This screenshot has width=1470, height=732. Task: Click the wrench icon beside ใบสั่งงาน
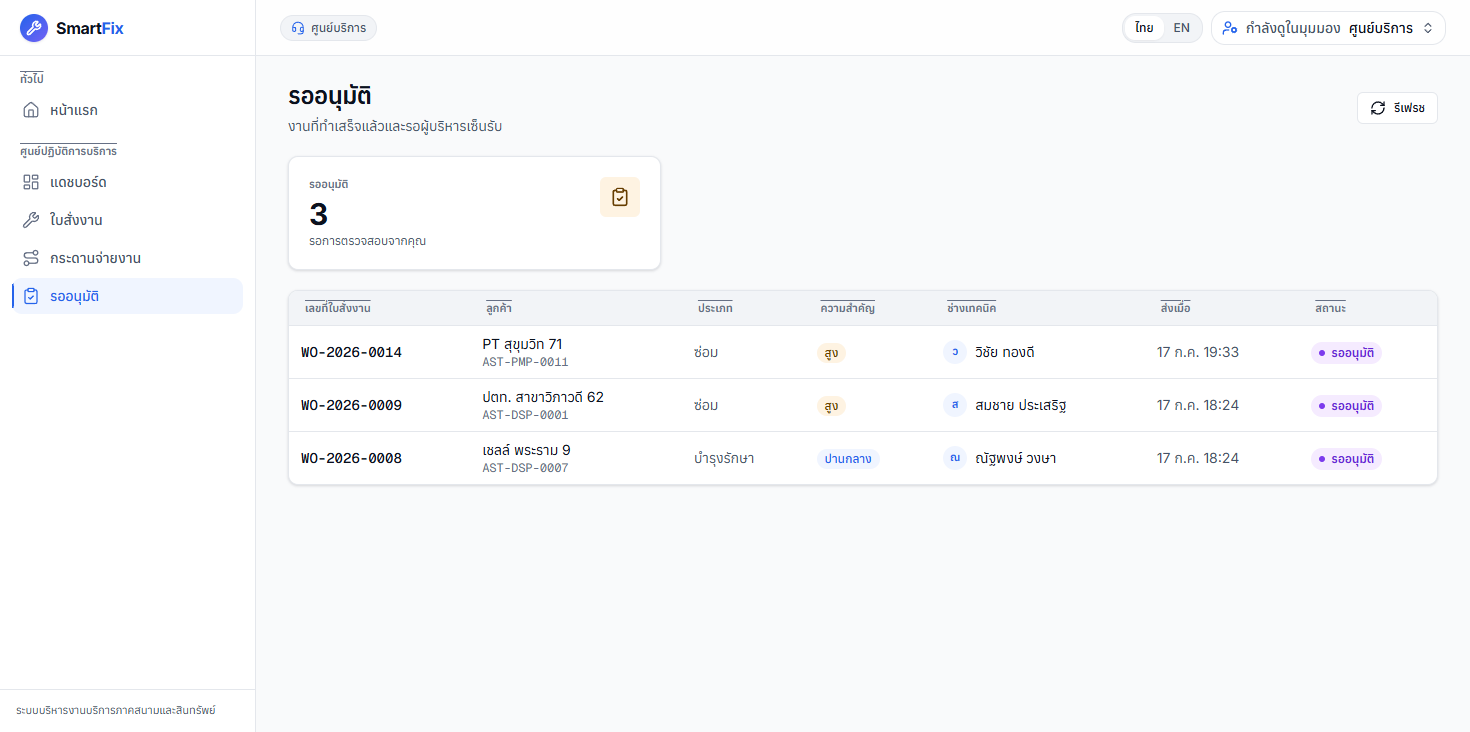pyautogui.click(x=31, y=220)
